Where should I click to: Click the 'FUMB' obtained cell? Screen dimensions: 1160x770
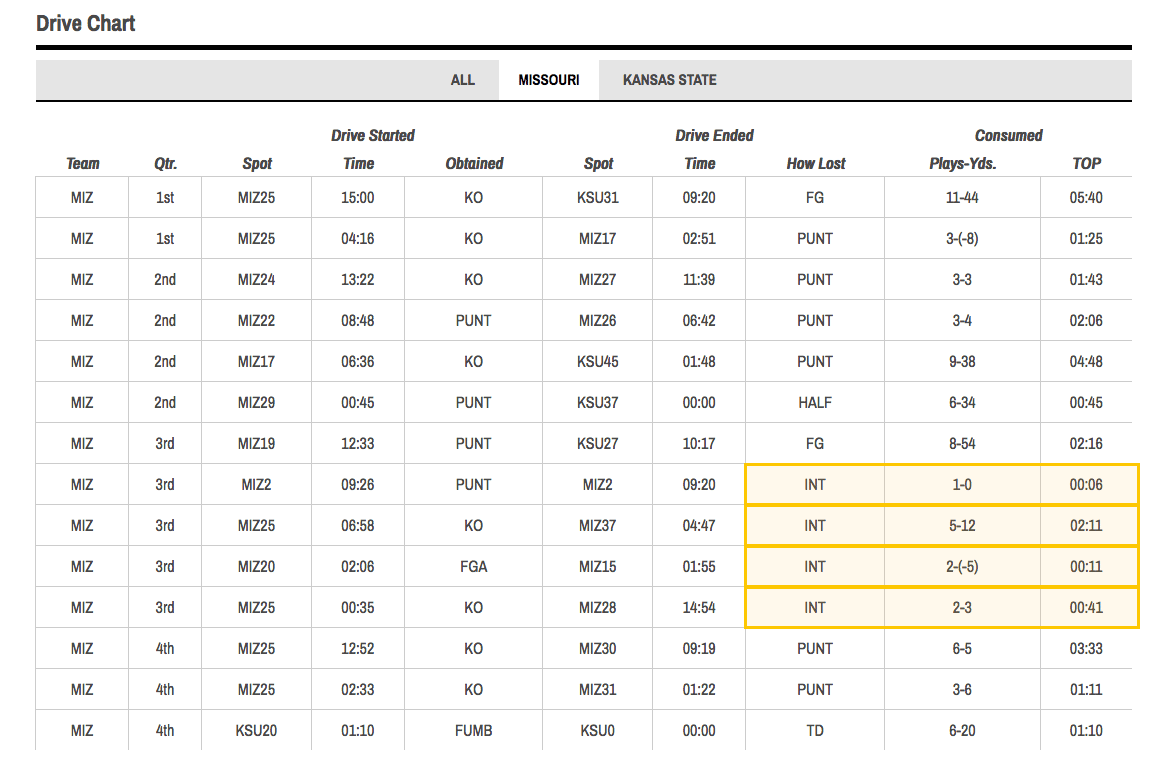coord(473,731)
